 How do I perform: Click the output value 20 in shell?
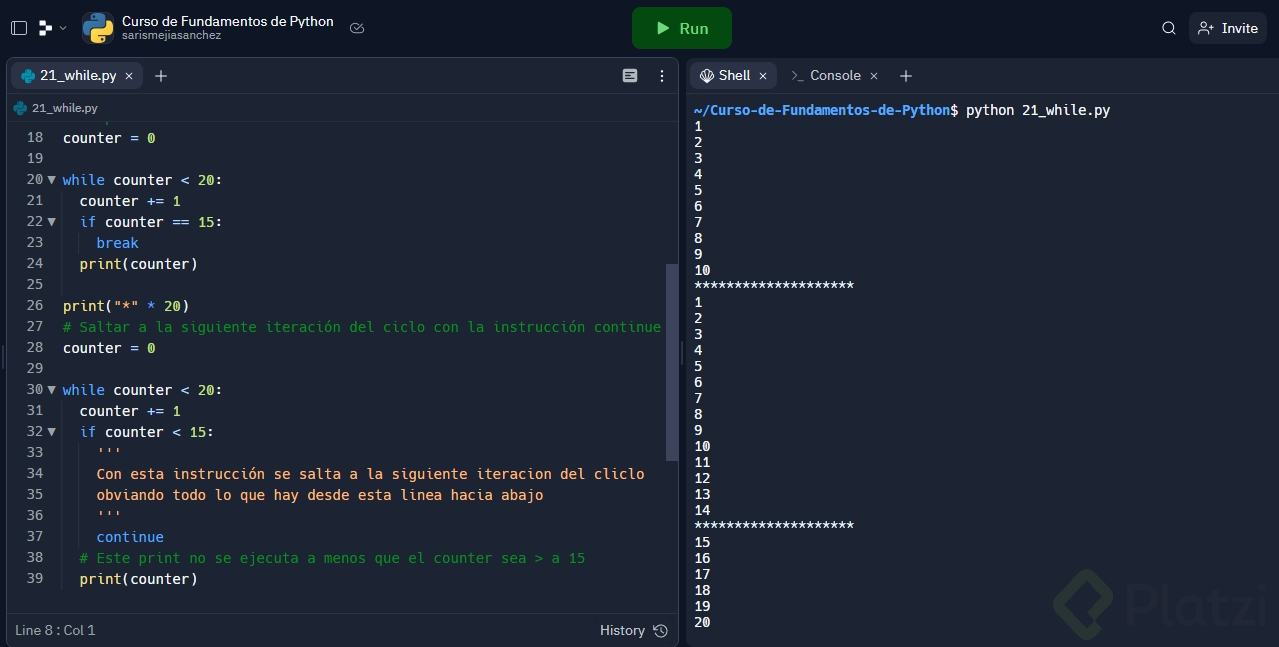pos(702,622)
